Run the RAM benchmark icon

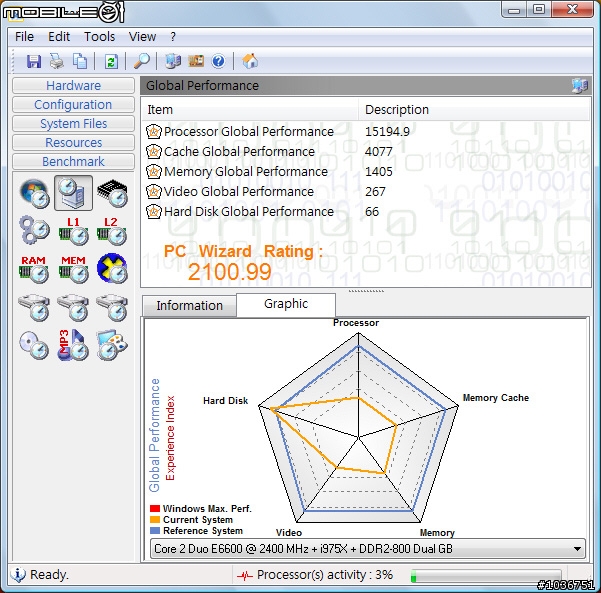[34, 269]
